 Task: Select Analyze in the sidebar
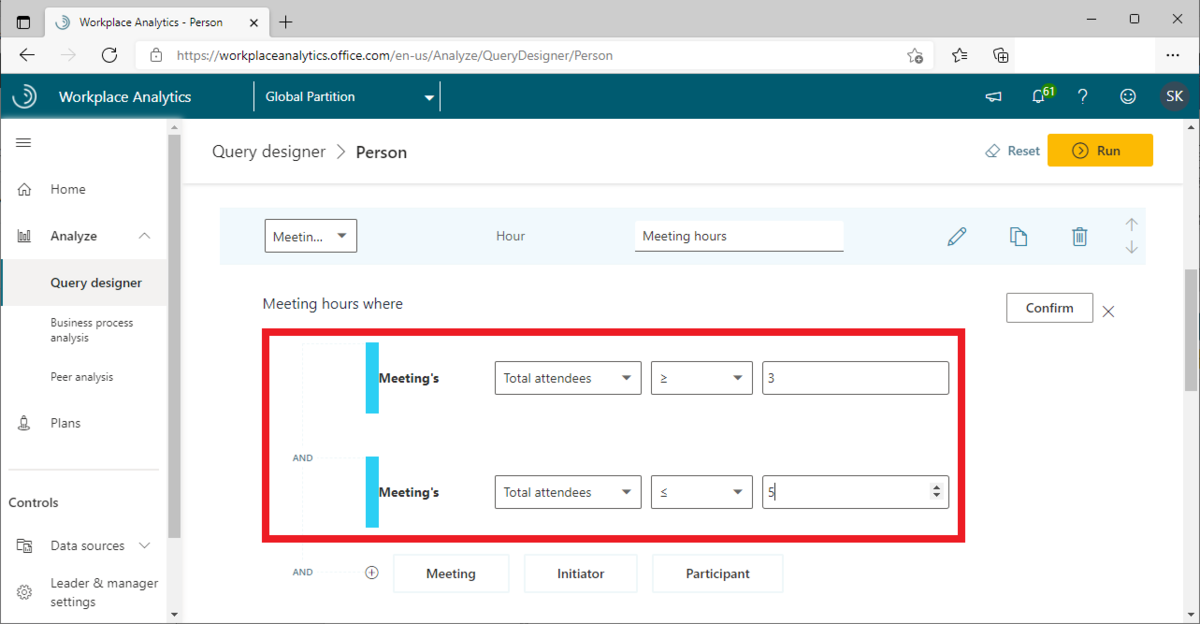pos(74,236)
